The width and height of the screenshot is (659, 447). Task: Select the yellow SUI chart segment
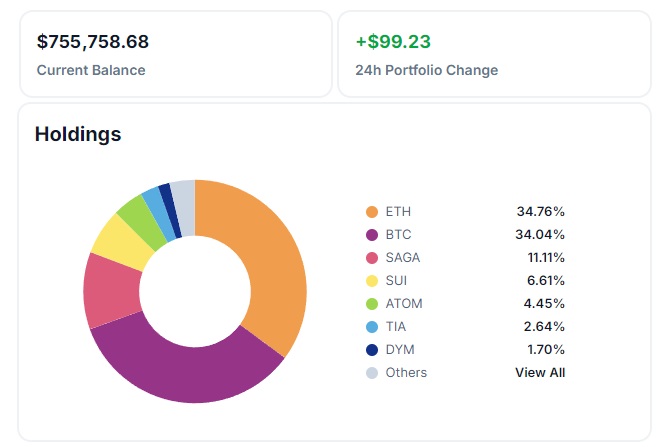(x=118, y=236)
